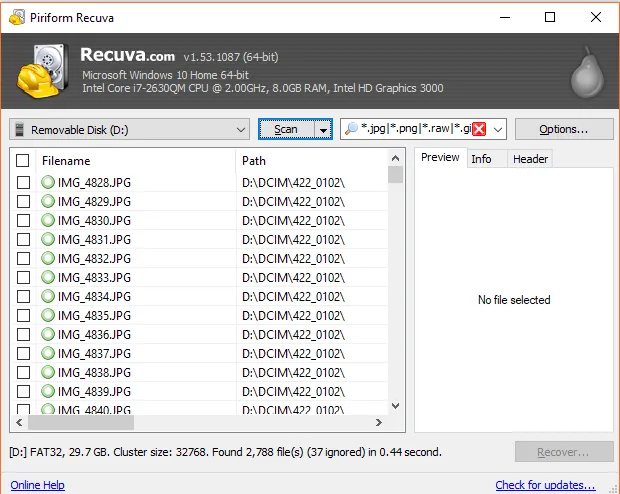Check the box for IMG_4833.JPG

(23, 277)
